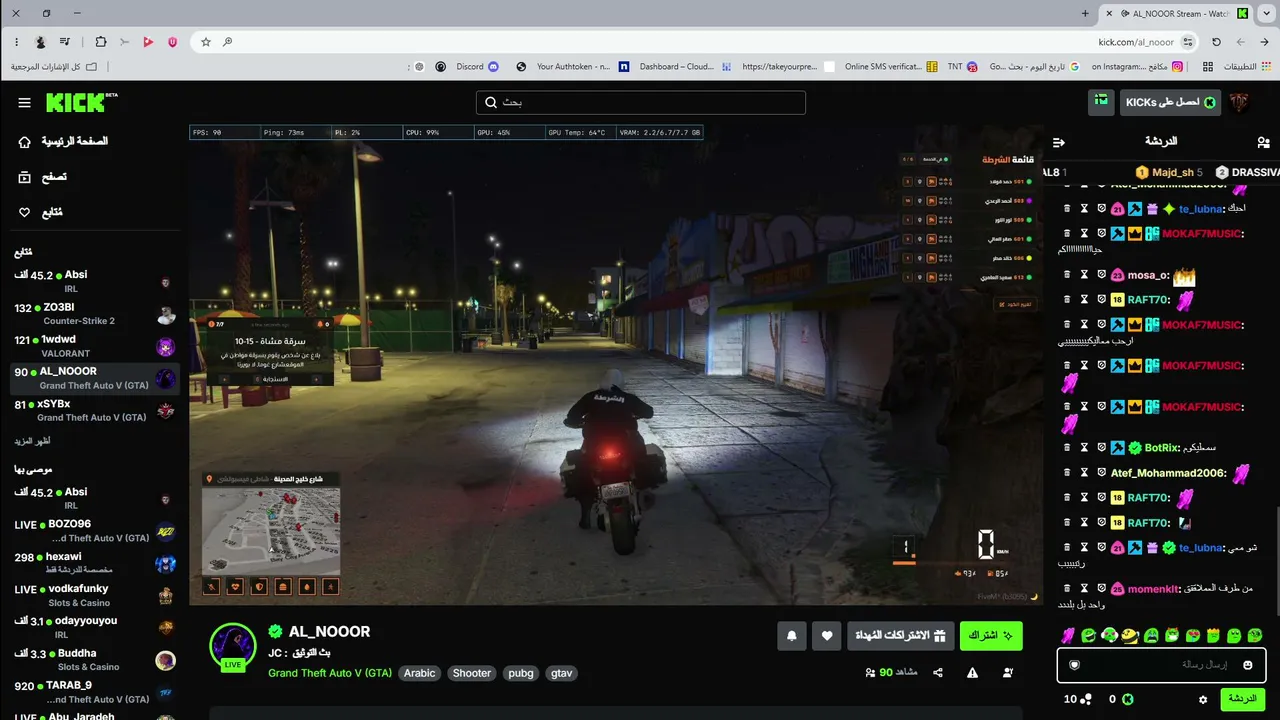
Task: Open the Kick sidebar hamburger menu
Action: point(25,103)
